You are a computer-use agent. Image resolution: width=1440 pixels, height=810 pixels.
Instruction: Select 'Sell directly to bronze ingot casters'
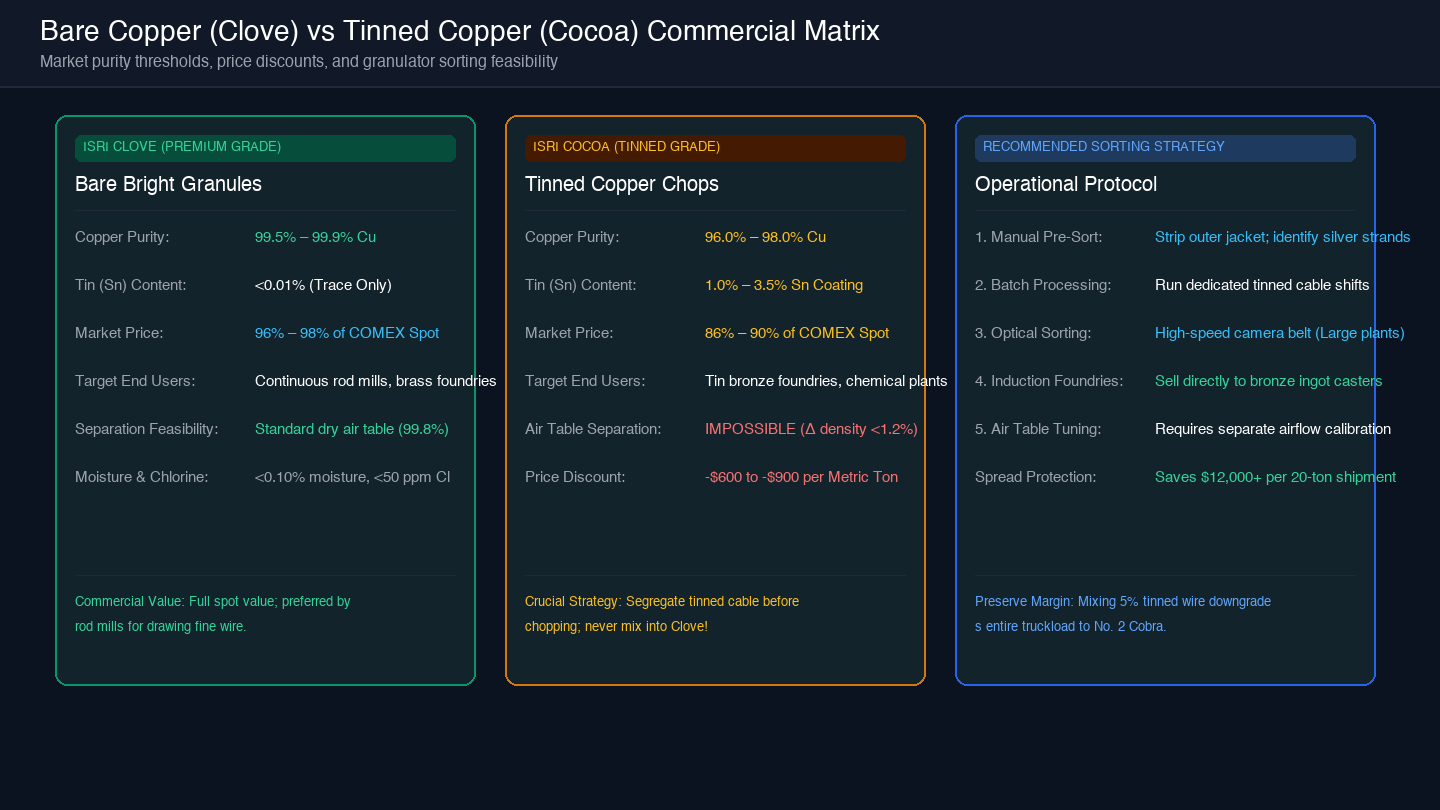pos(1269,381)
